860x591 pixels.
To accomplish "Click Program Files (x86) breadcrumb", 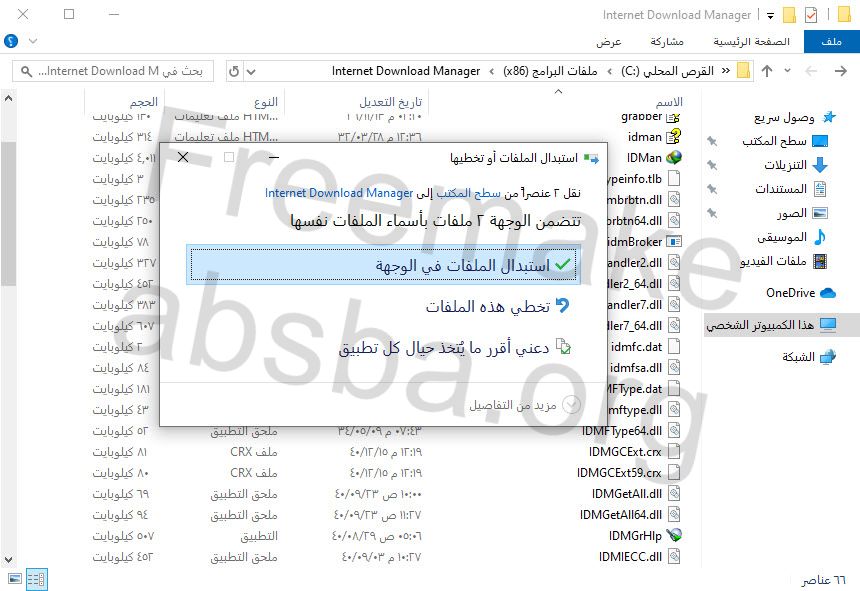I will coord(550,71).
